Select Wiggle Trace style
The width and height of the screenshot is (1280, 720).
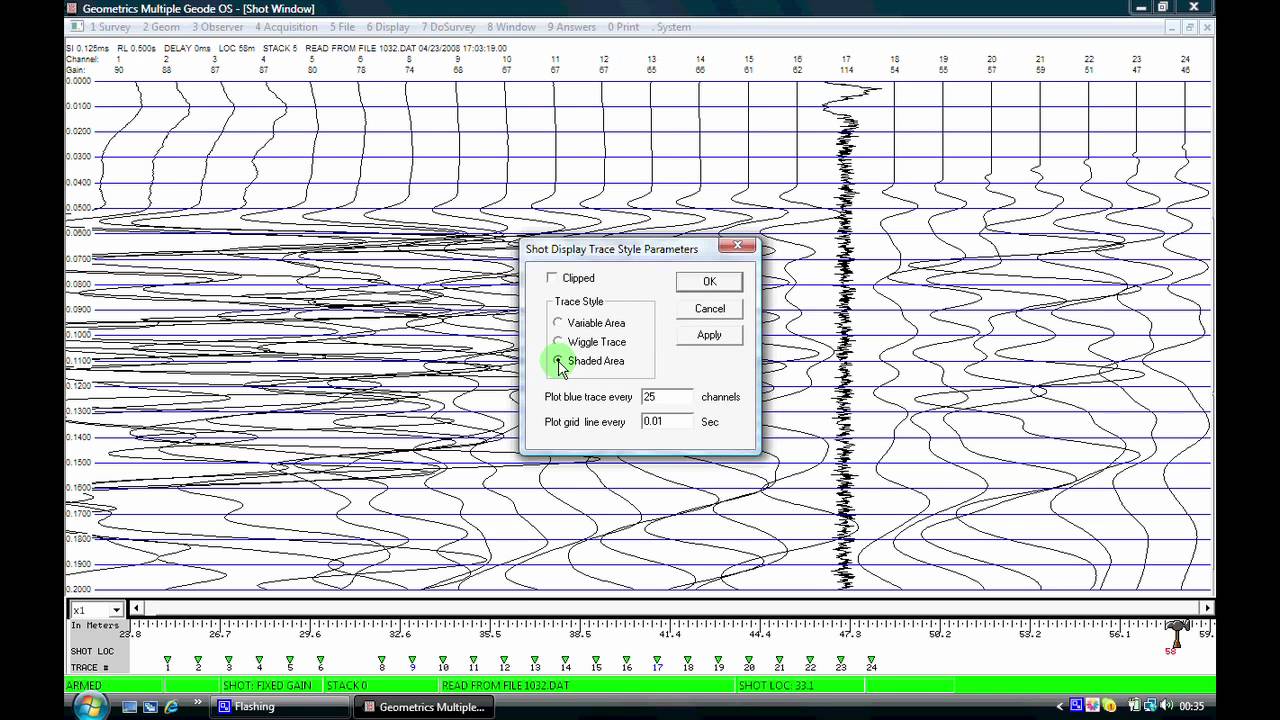(x=558, y=342)
